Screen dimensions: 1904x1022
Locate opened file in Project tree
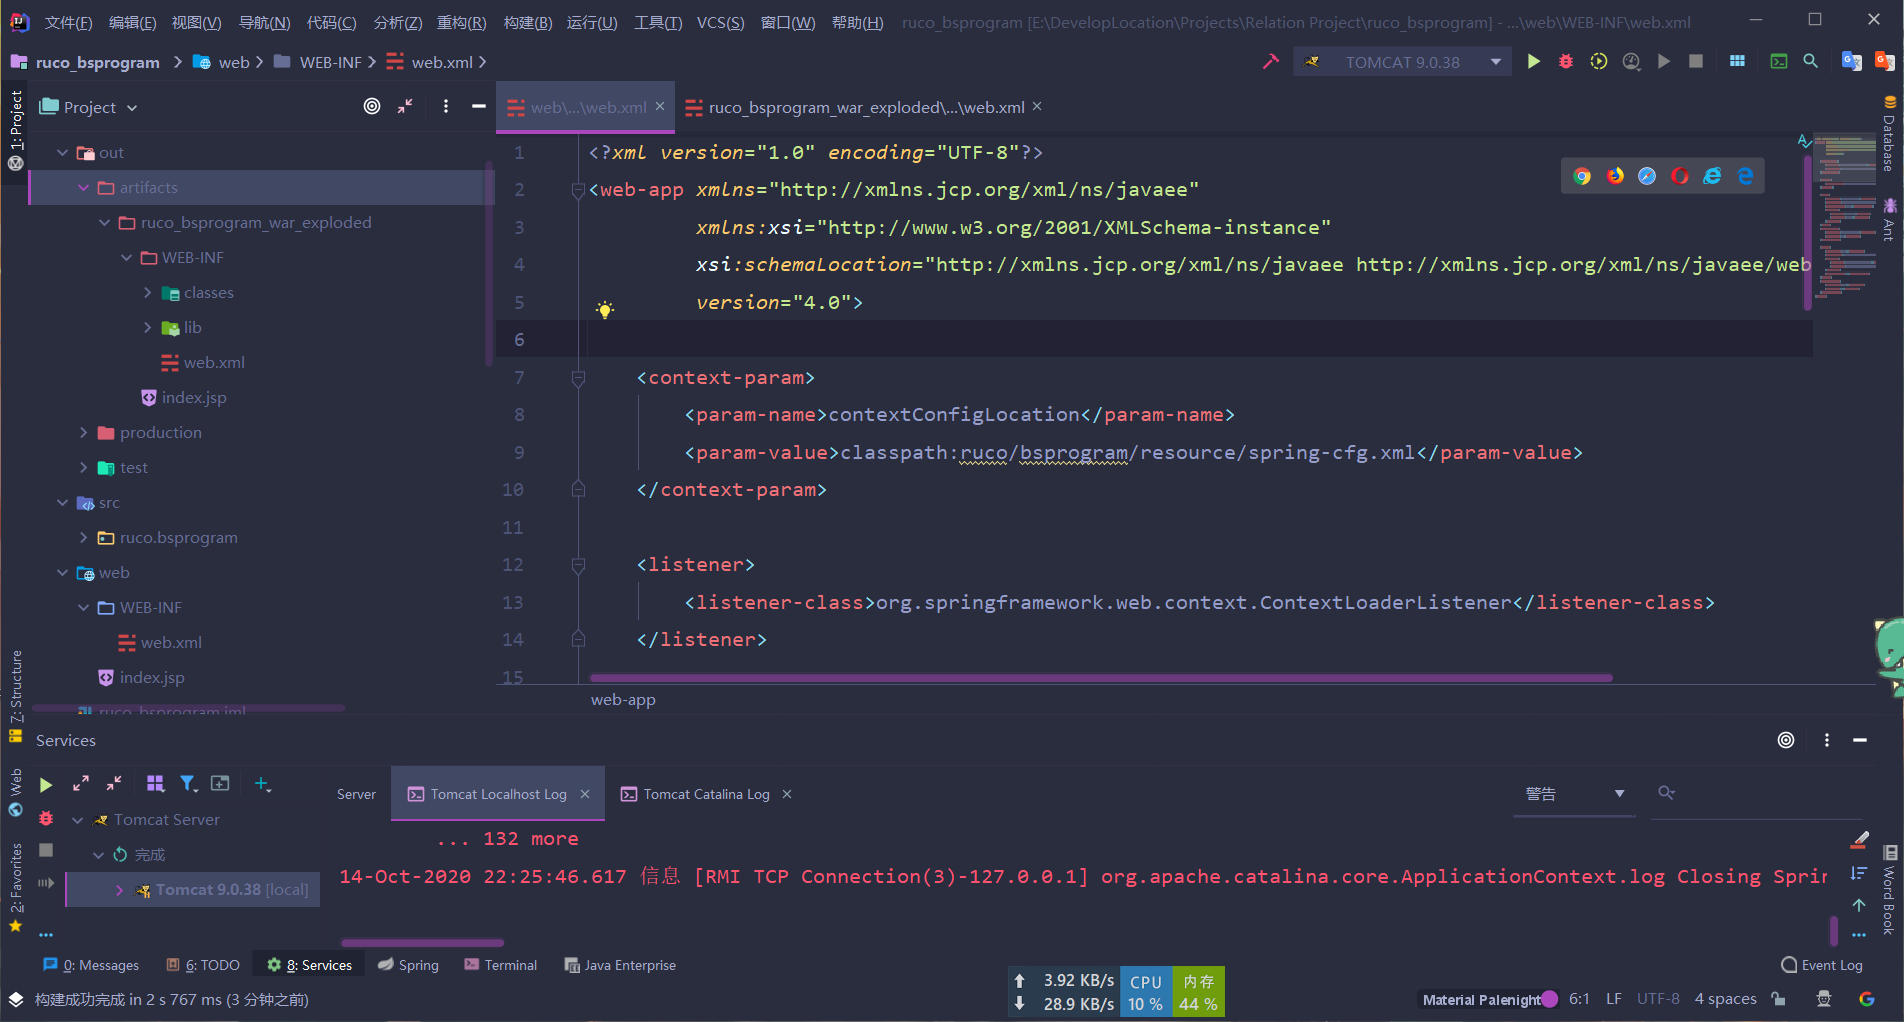click(372, 106)
